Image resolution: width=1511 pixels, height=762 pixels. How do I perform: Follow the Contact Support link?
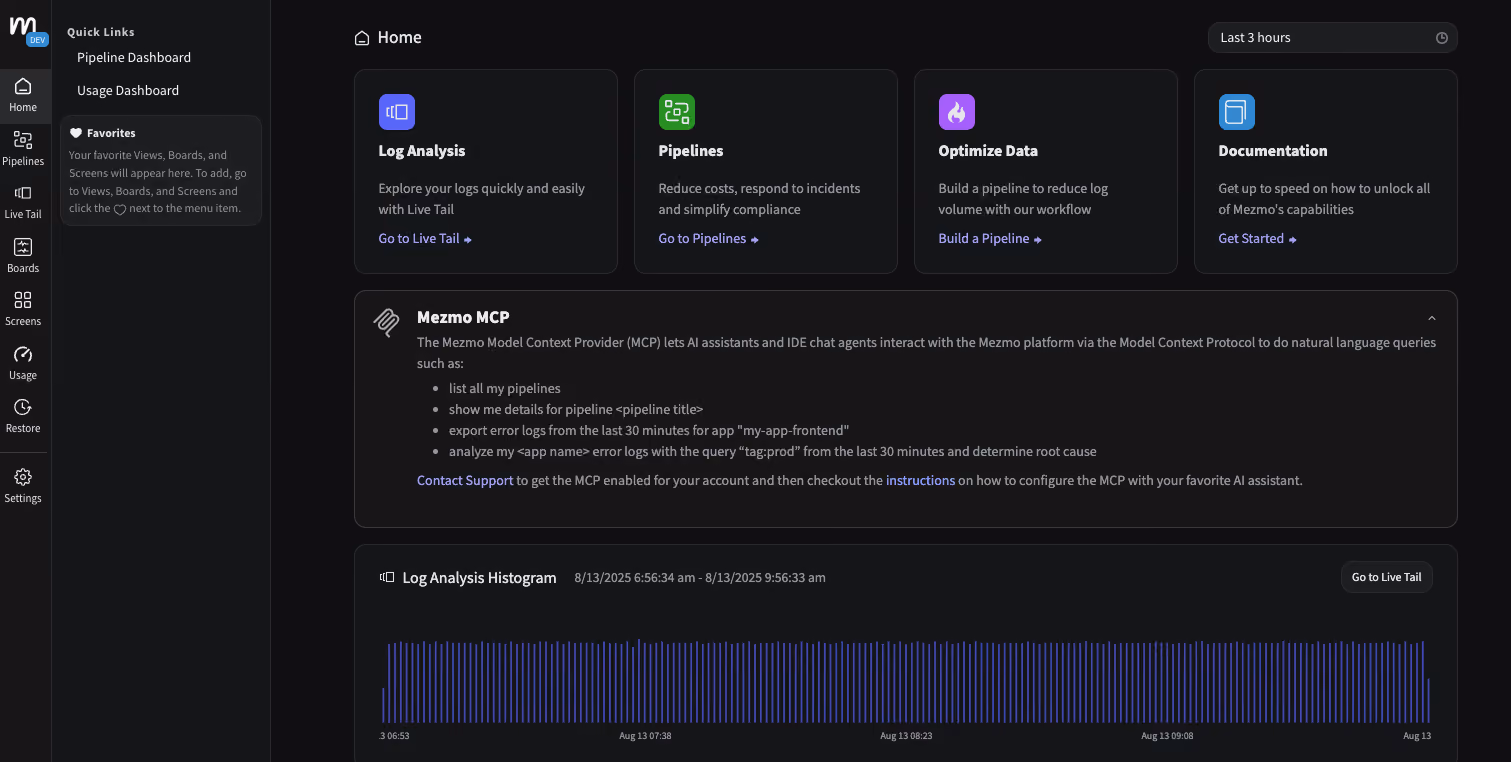(465, 480)
